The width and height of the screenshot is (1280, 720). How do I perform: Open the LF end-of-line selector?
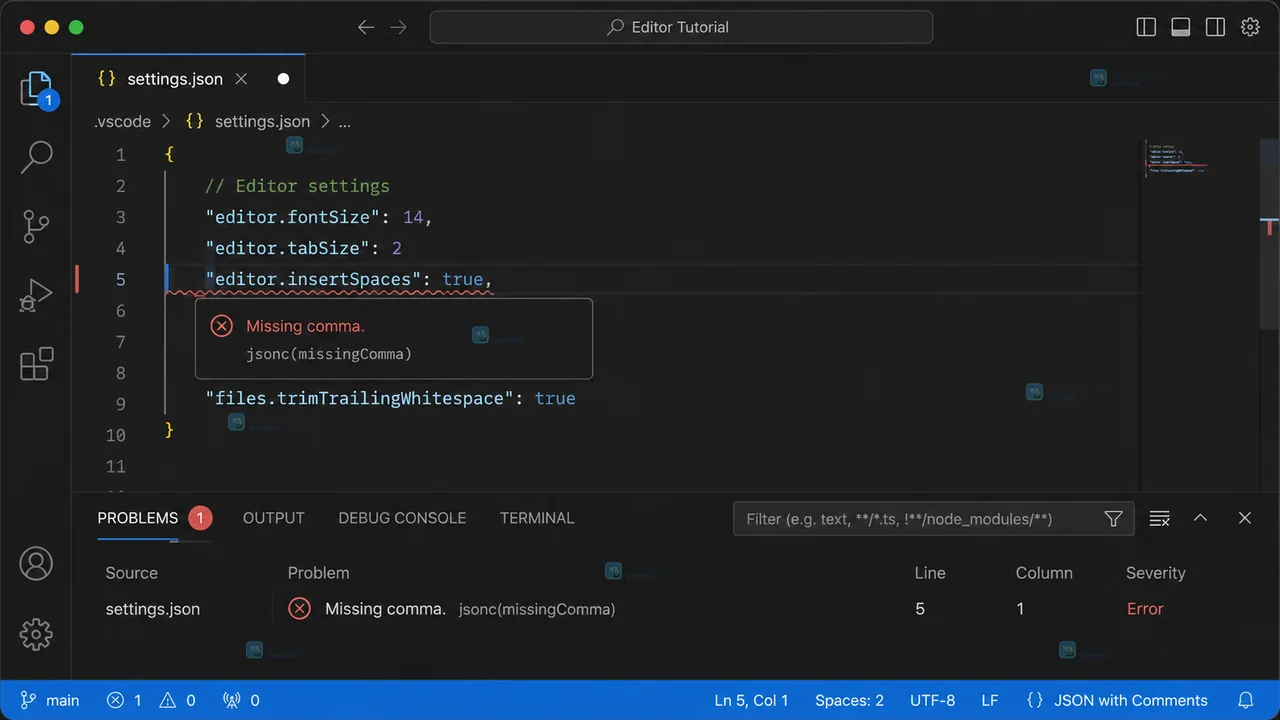click(989, 700)
